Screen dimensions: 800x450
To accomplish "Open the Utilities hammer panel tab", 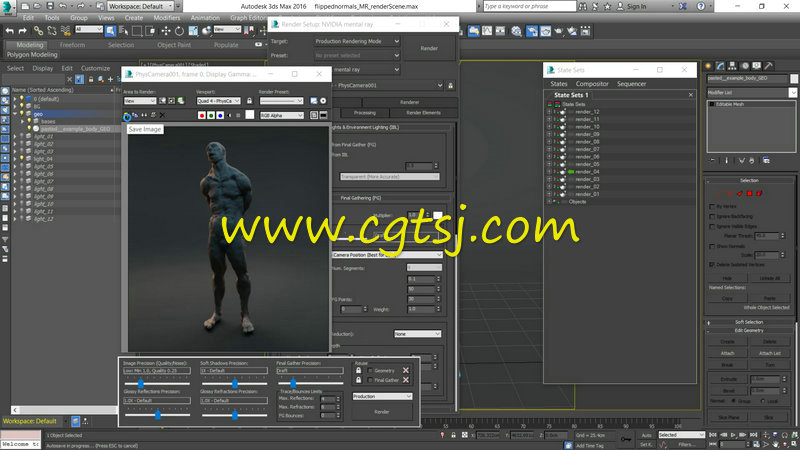I will coord(769,66).
